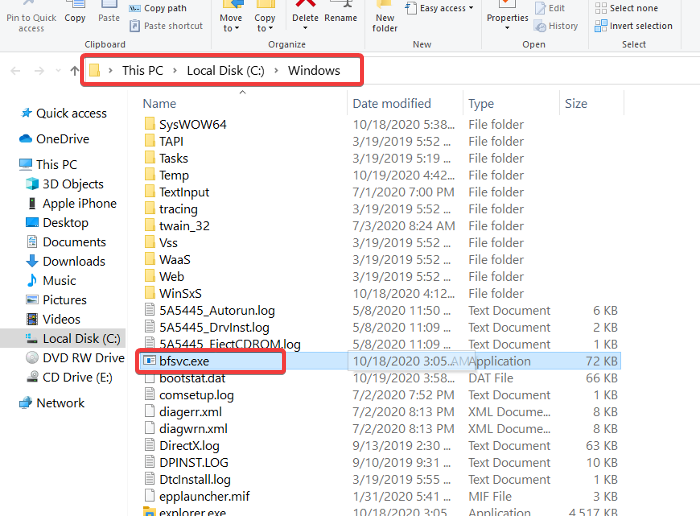Screen dimensions: 700x516
Task: Select the DirectX.log file
Action: click(182, 446)
